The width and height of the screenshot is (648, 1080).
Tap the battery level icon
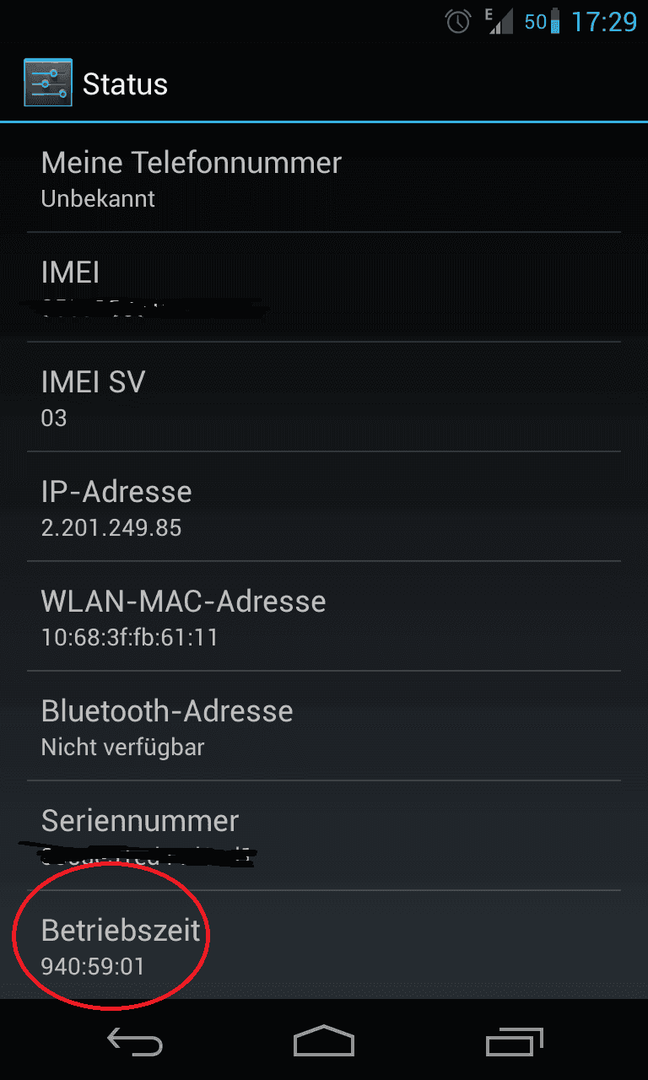point(556,22)
